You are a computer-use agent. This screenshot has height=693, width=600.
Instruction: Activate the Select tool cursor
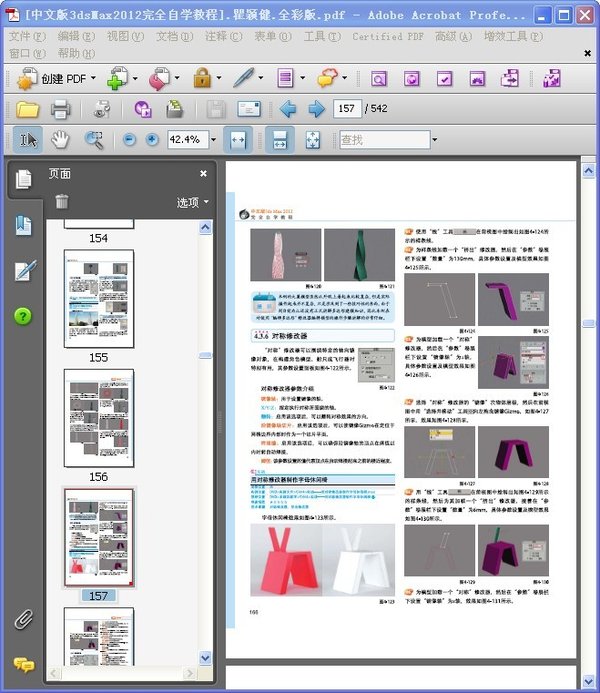point(29,140)
